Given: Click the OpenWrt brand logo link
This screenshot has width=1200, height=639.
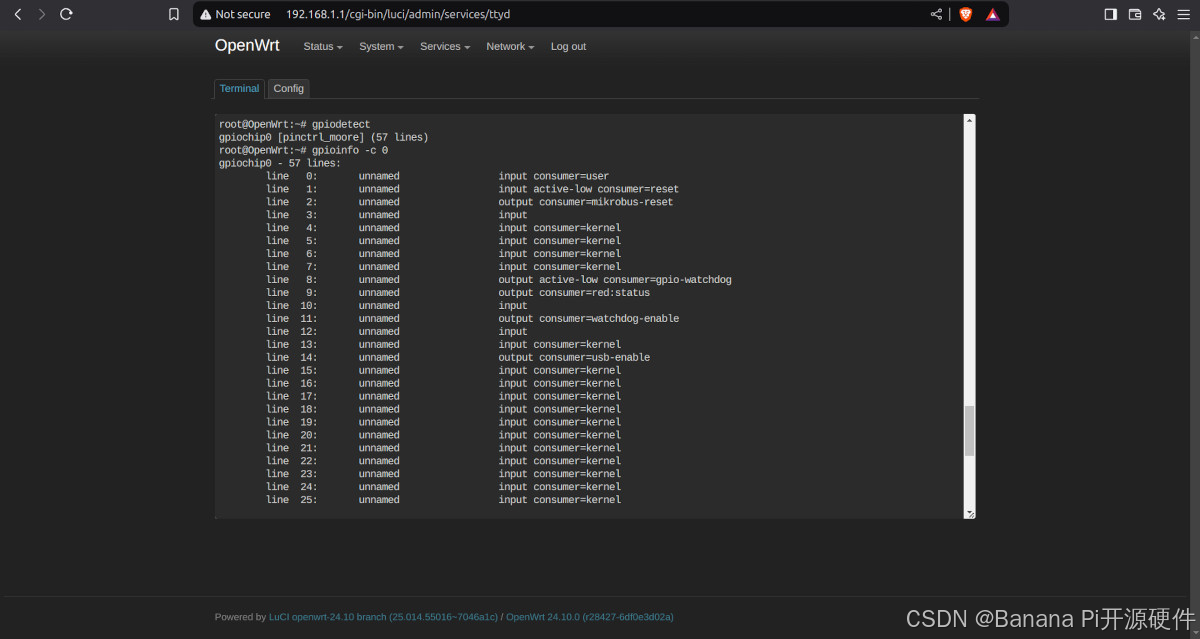Looking at the screenshot, I should (247, 46).
